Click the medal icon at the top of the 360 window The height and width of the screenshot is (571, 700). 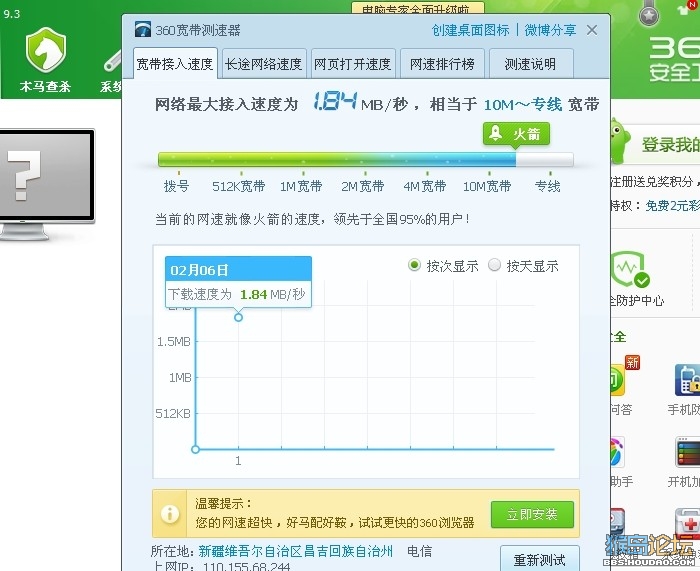point(649,14)
